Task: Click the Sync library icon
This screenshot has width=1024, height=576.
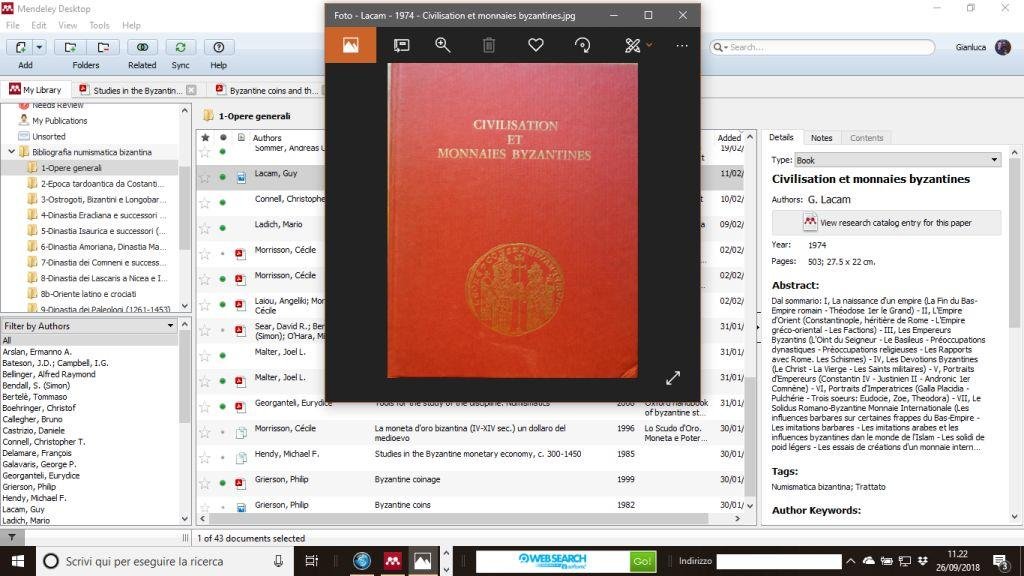Action: (180, 47)
